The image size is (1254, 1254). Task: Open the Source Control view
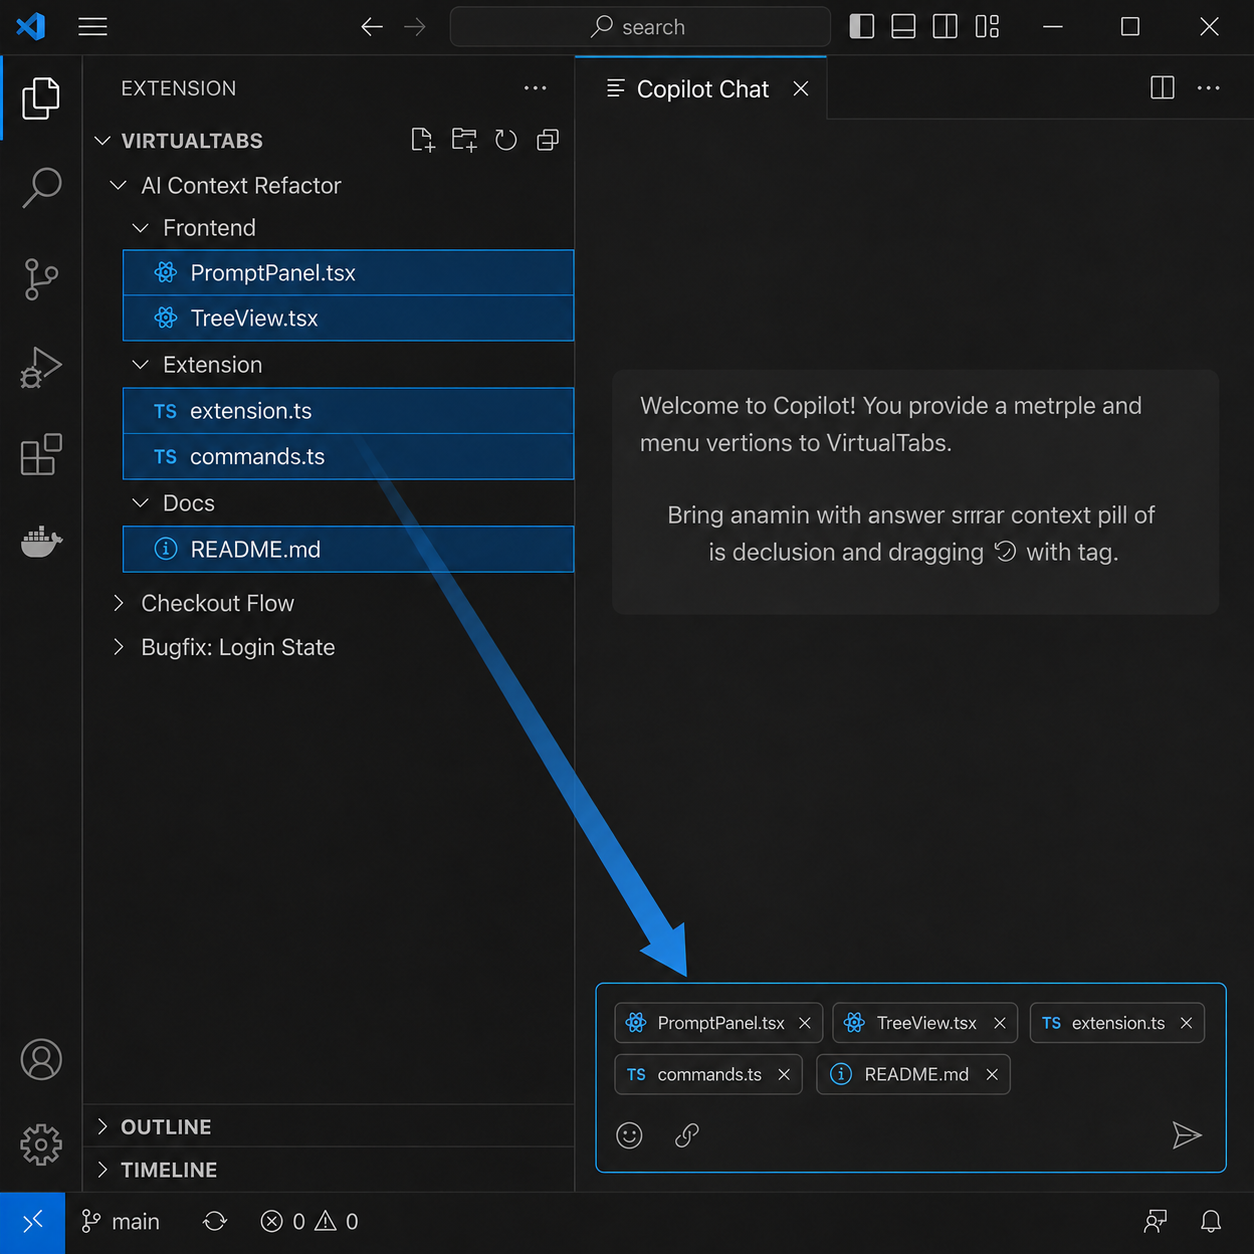(41, 279)
